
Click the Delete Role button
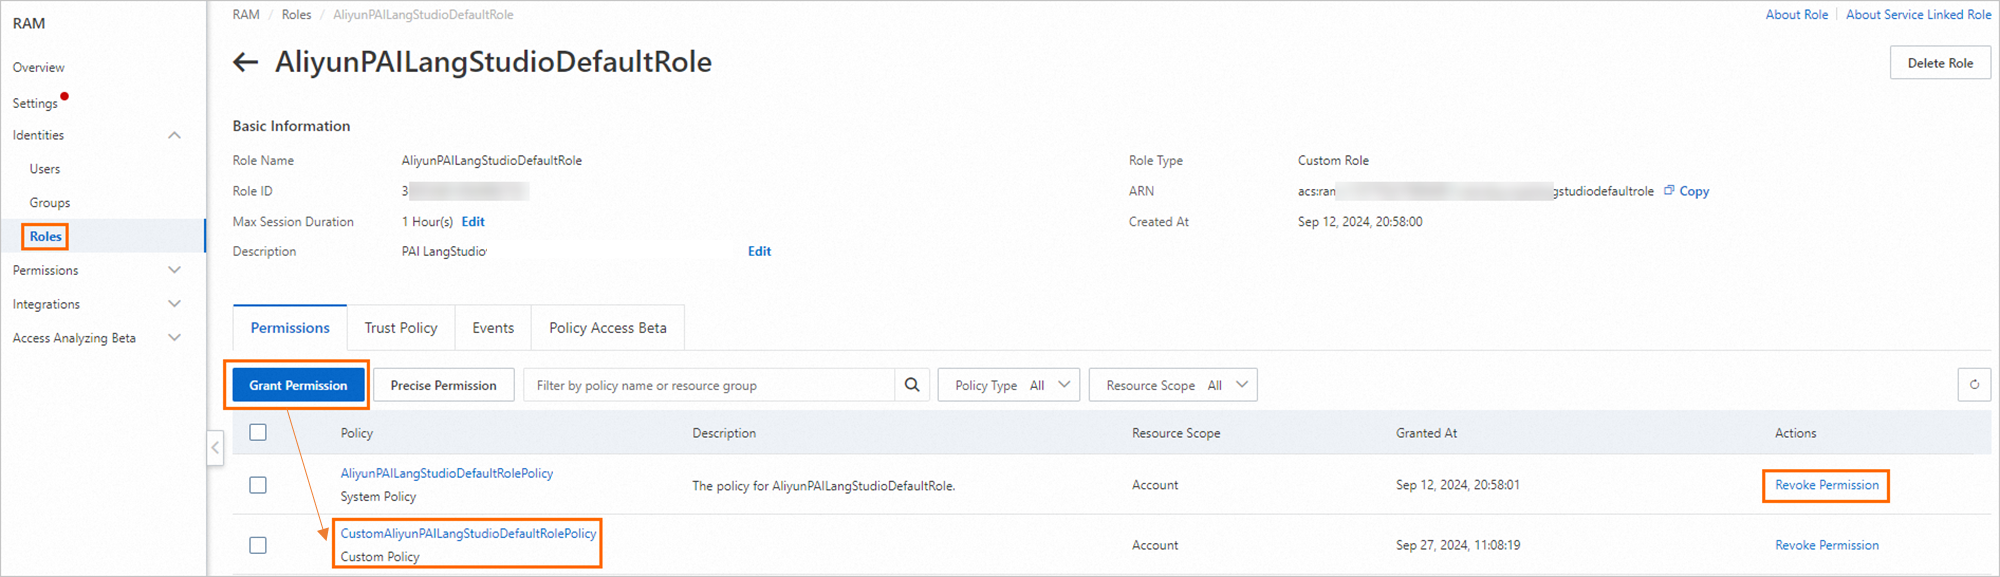(1940, 63)
